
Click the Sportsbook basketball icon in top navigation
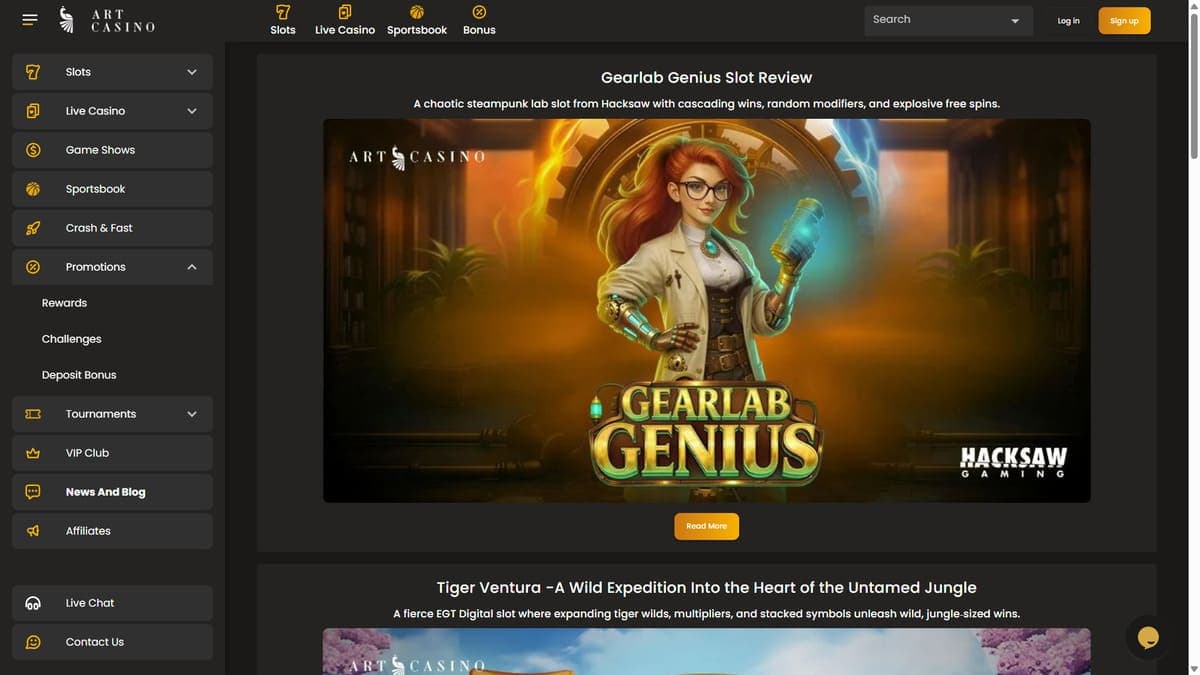point(417,12)
